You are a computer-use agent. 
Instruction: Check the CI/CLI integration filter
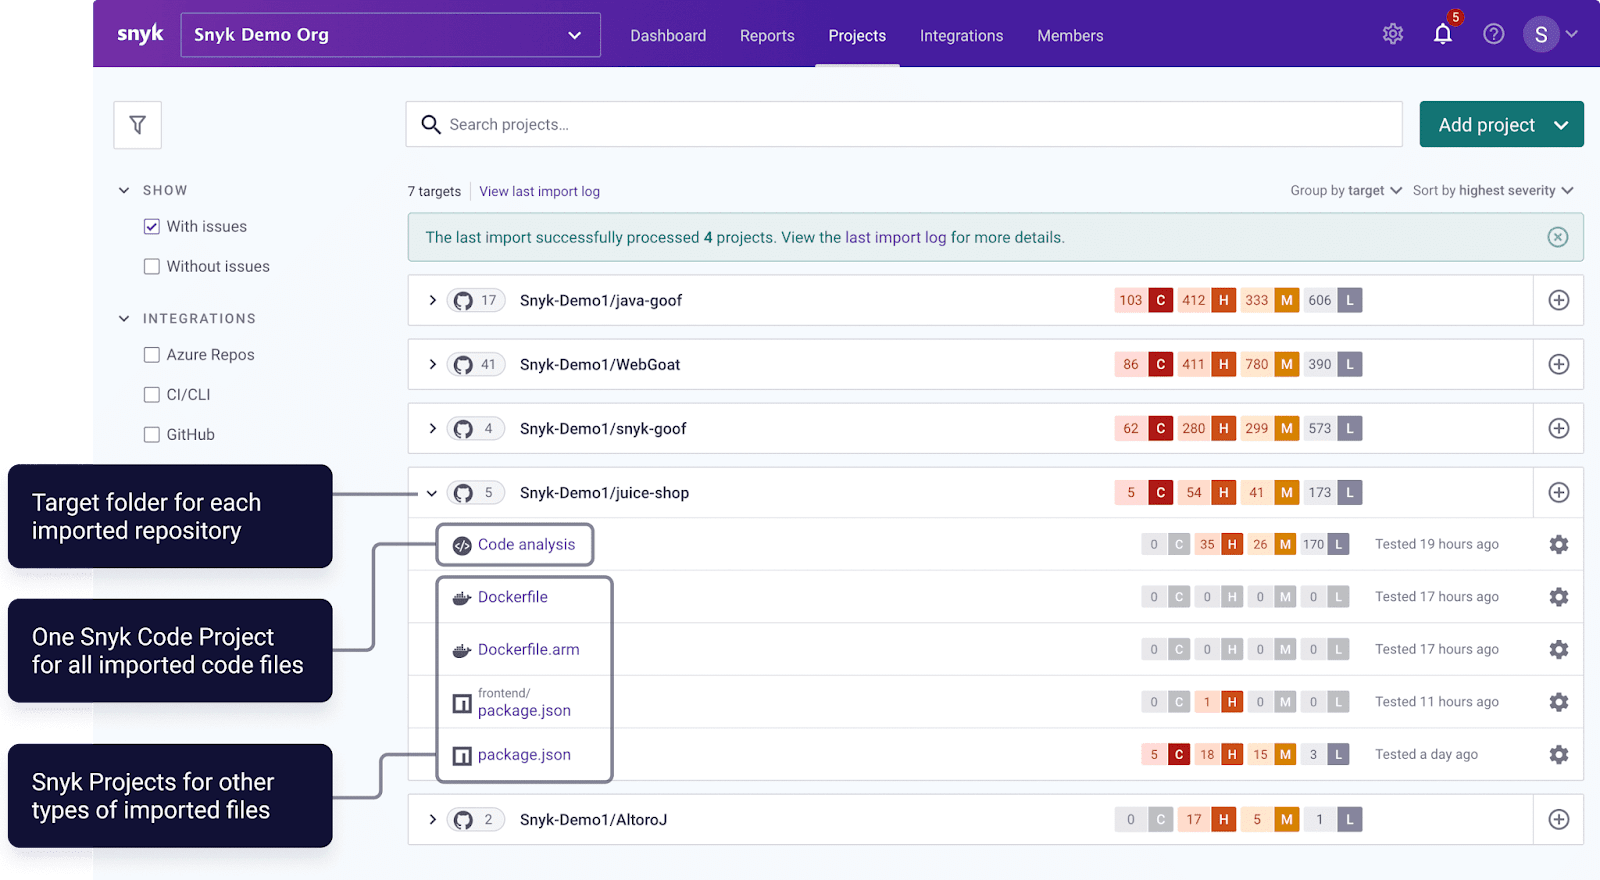point(152,394)
